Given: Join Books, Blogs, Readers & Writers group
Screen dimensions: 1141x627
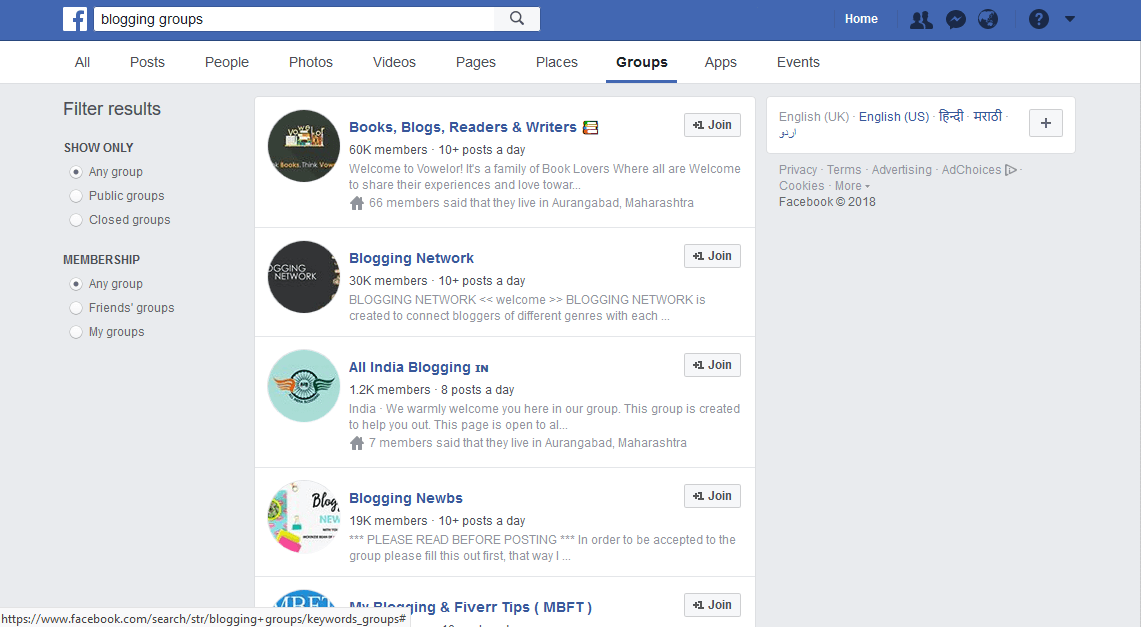Looking at the screenshot, I should (712, 125).
